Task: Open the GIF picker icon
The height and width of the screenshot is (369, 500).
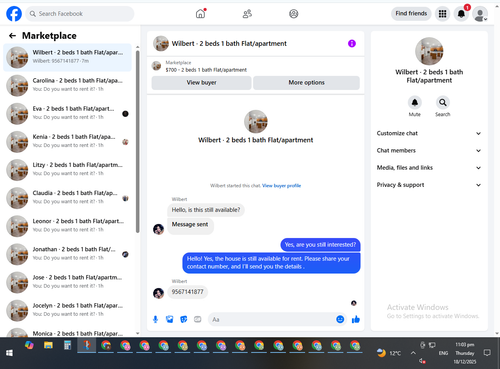Action: click(x=198, y=319)
